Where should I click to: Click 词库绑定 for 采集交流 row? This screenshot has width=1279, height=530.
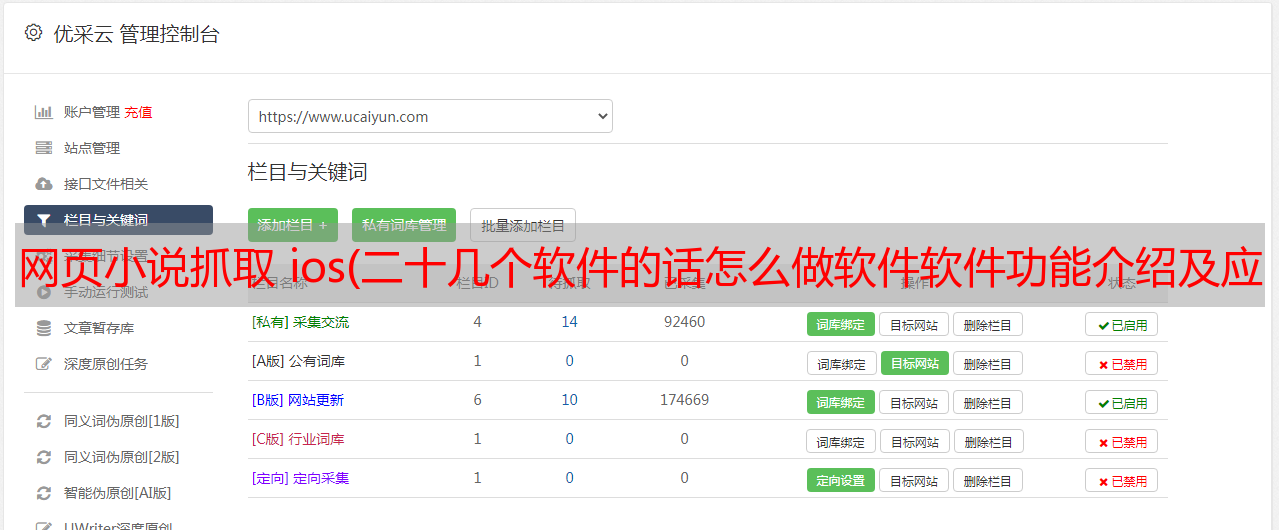click(841, 324)
